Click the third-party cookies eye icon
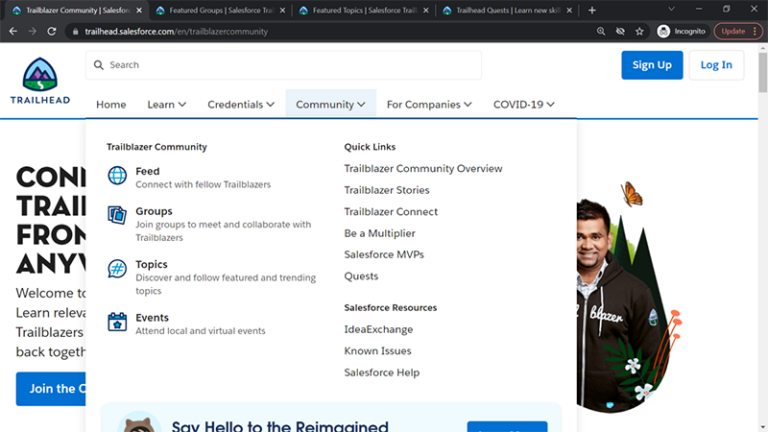Screen dimensions: 768x432 pyautogui.click(x=620, y=31)
